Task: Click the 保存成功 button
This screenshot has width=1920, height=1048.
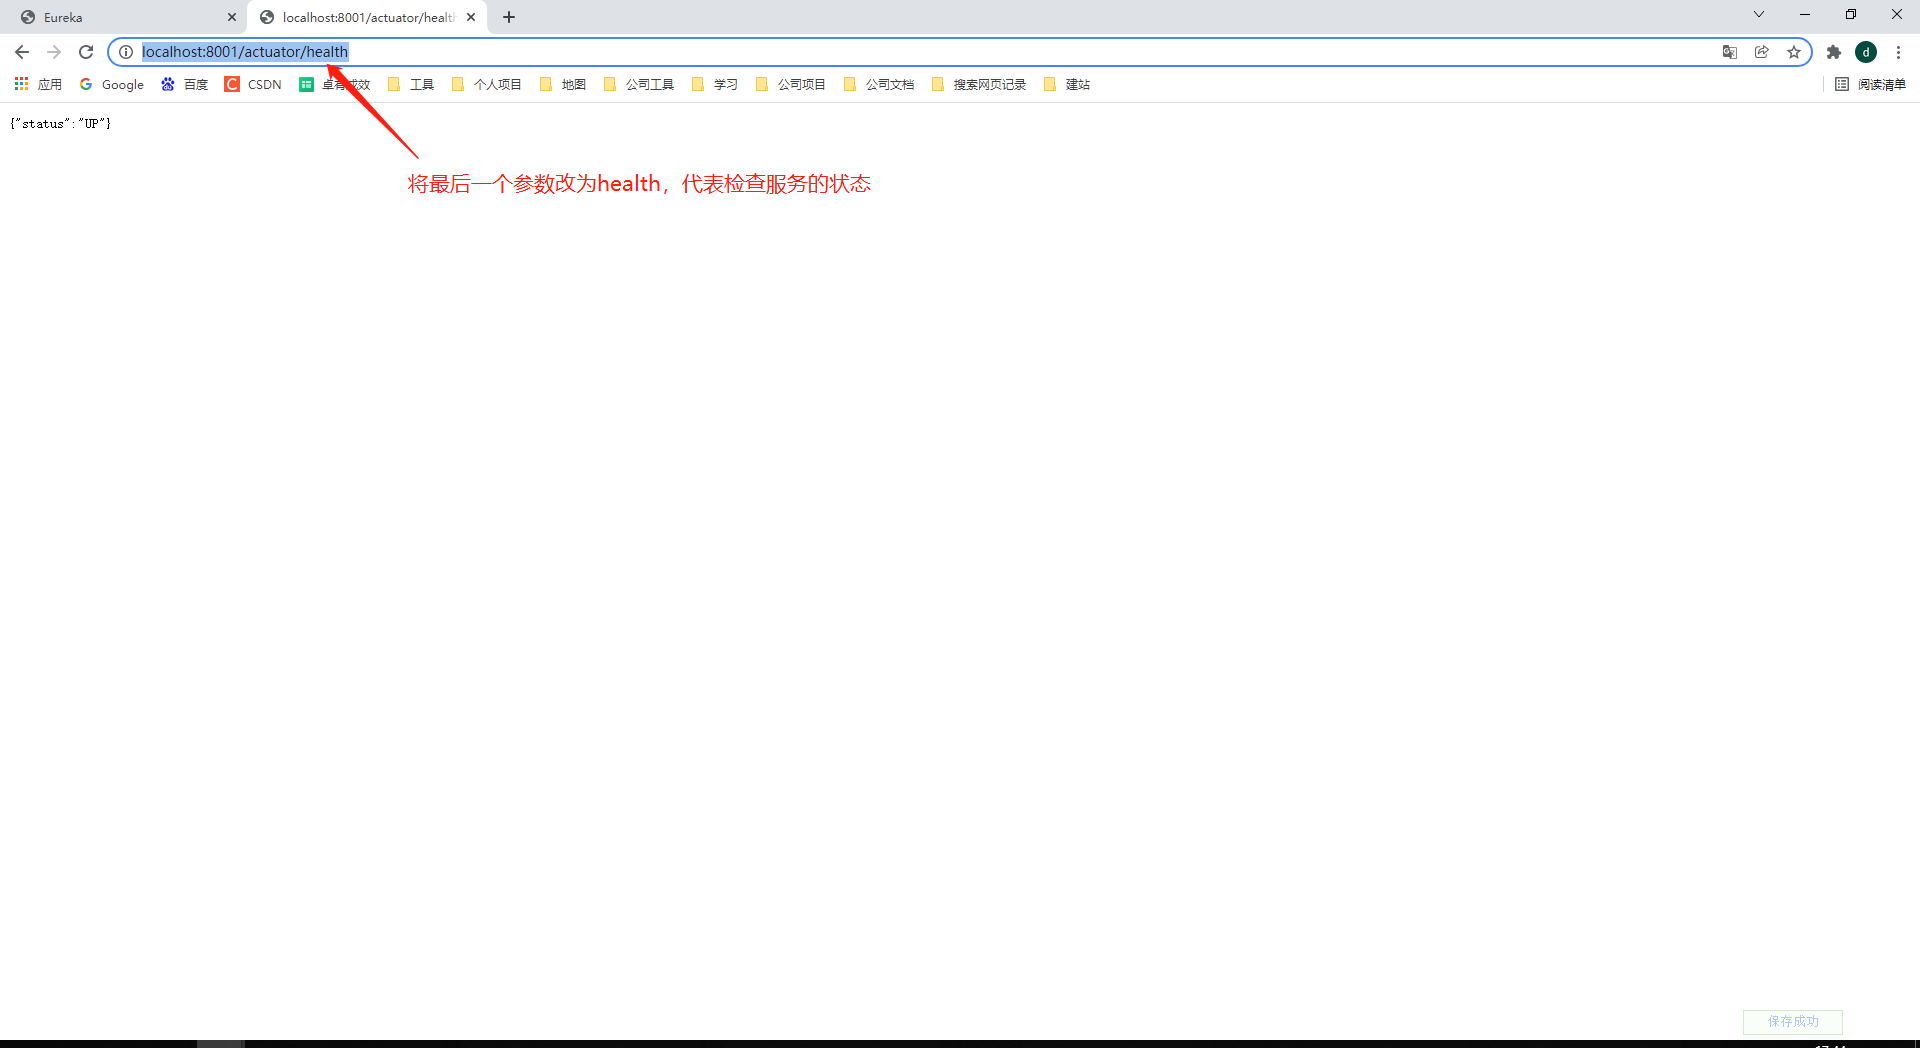Action: pyautogui.click(x=1792, y=1021)
